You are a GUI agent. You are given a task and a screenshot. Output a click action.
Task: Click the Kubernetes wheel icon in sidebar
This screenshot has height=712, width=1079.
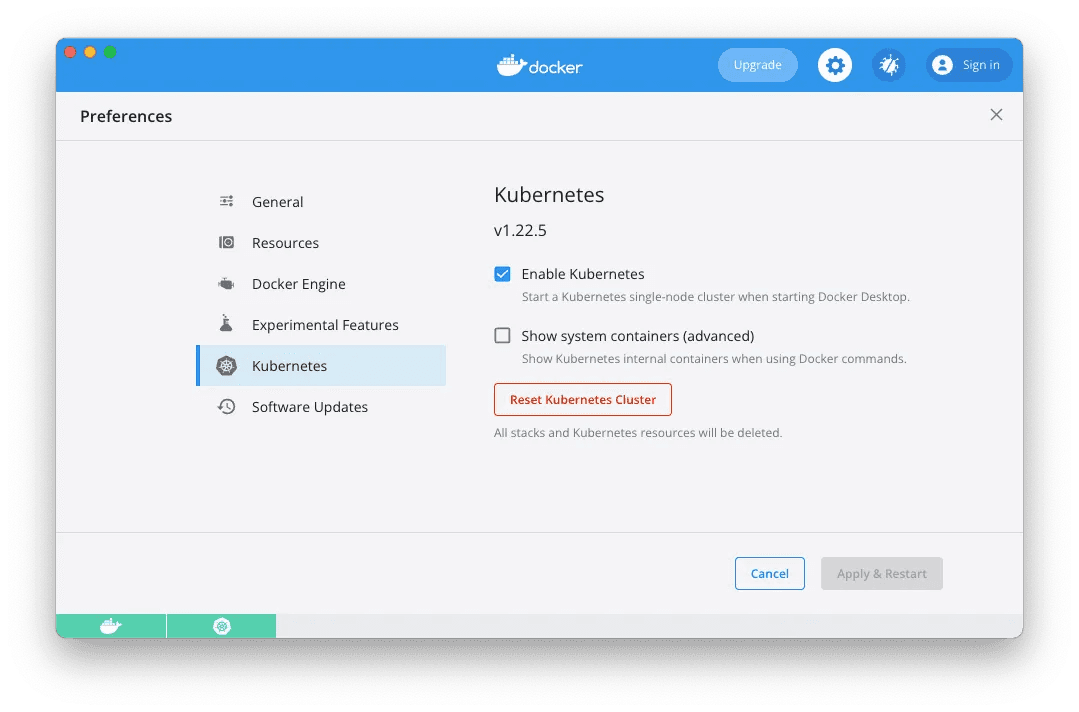coord(226,366)
